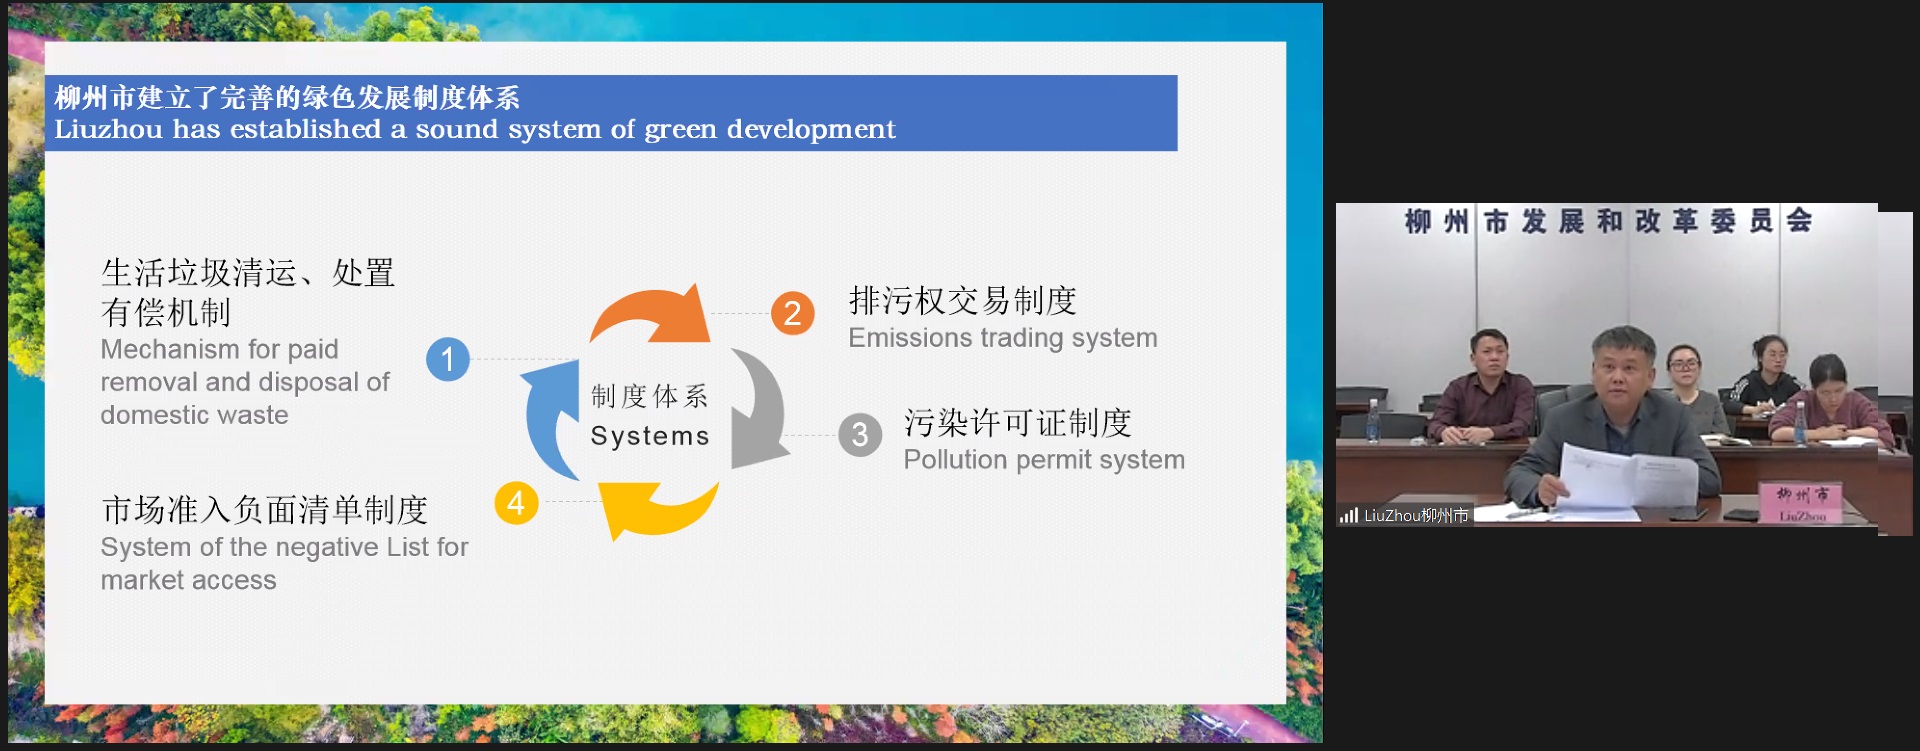The width and height of the screenshot is (1920, 751).
Task: Click the blue slide title banner
Action: point(610,113)
